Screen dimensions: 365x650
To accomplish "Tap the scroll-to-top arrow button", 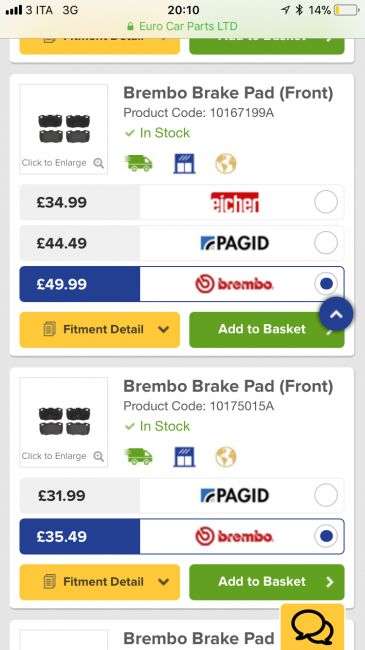I will 336,314.
